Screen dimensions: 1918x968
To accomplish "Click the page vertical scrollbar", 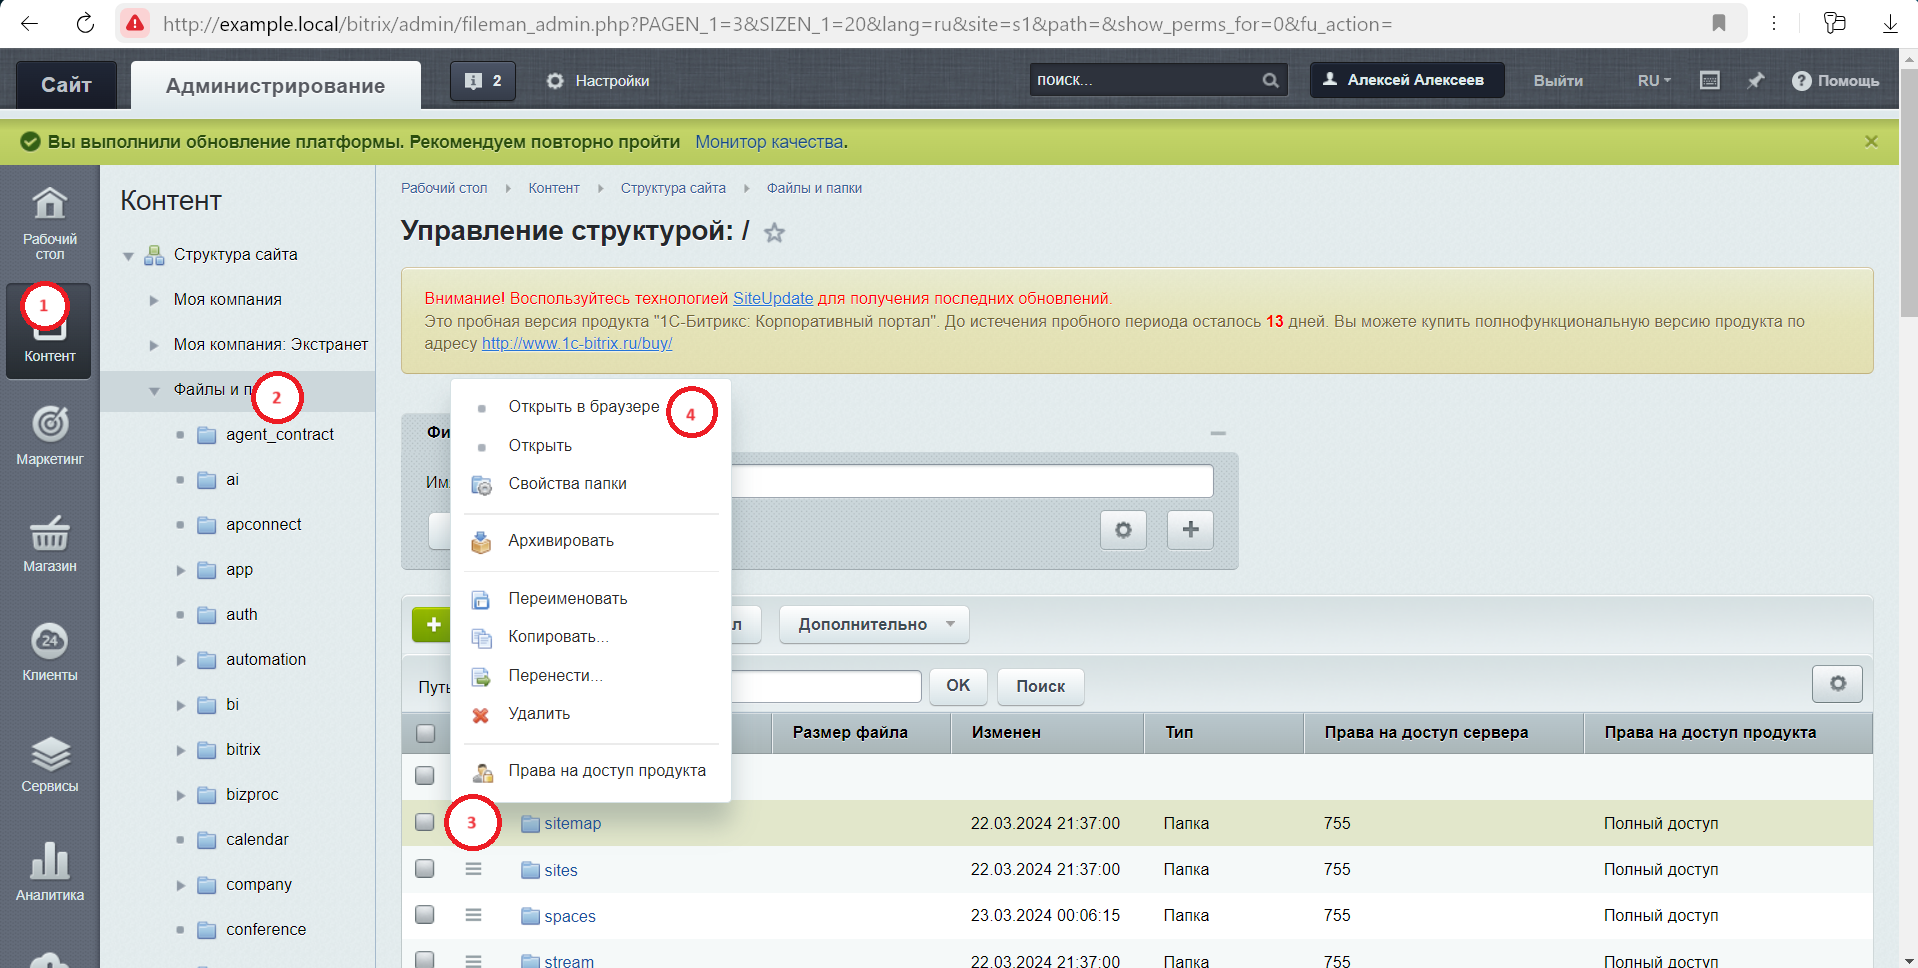I will pos(1909,195).
